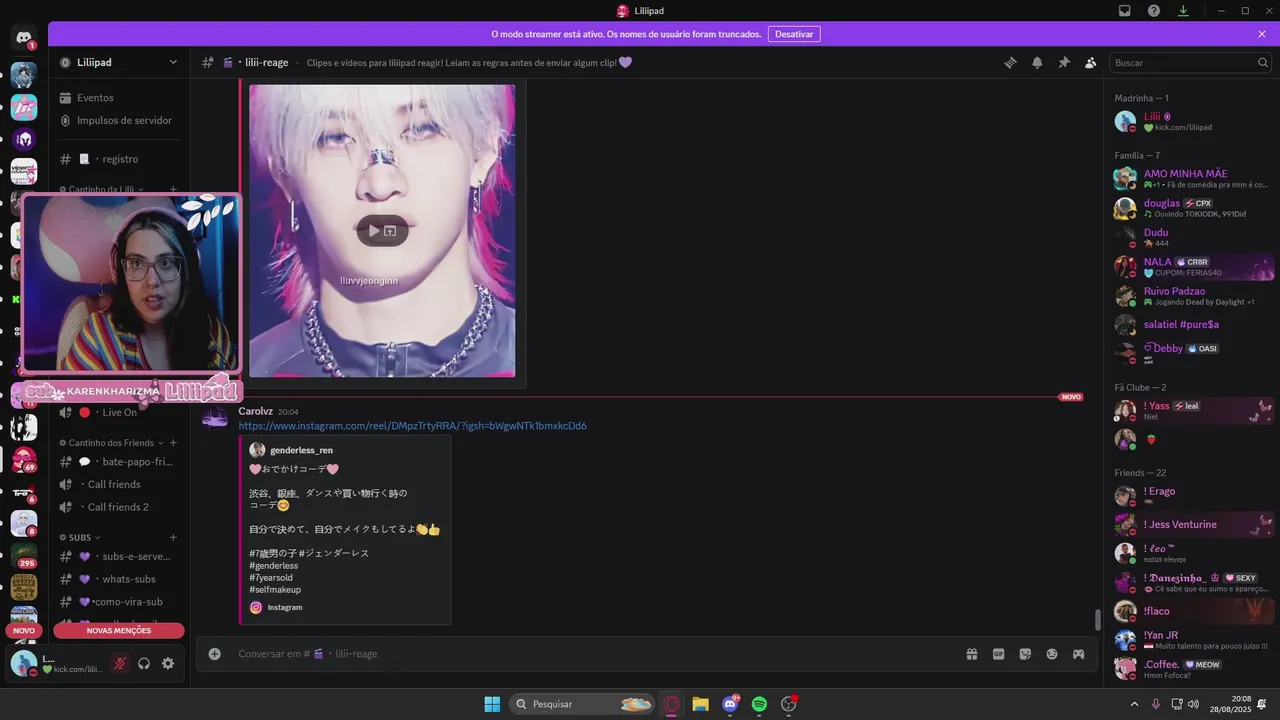
Task: Open File Explorer from the taskbar
Action: [x=700, y=704]
